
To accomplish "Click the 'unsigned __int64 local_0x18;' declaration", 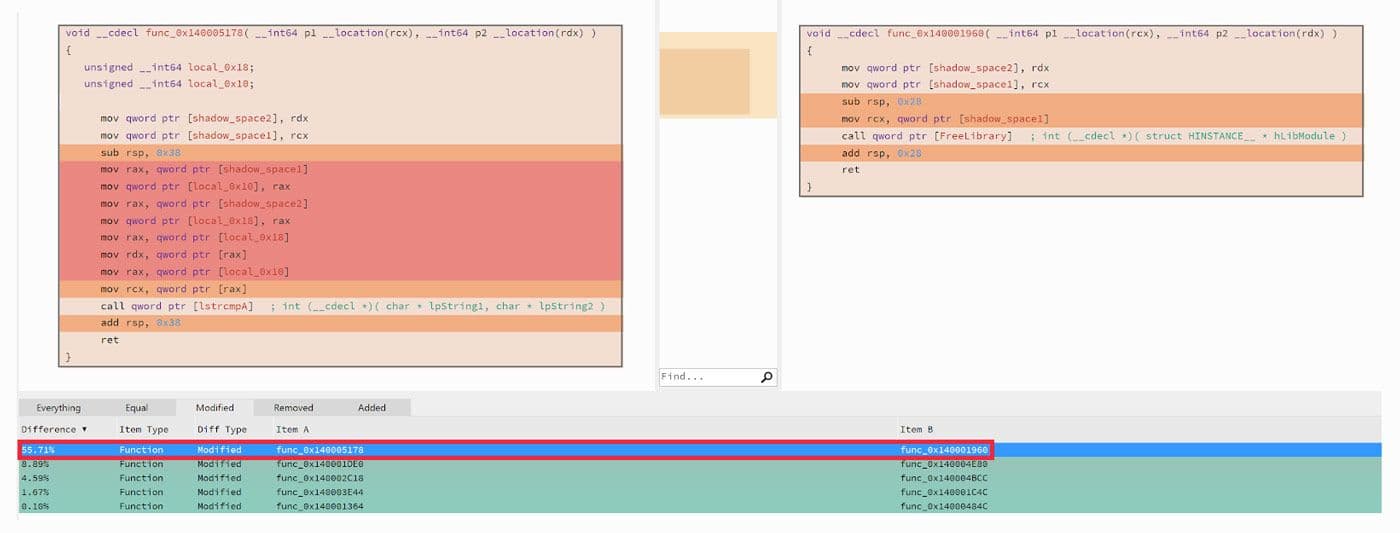I will (168, 67).
